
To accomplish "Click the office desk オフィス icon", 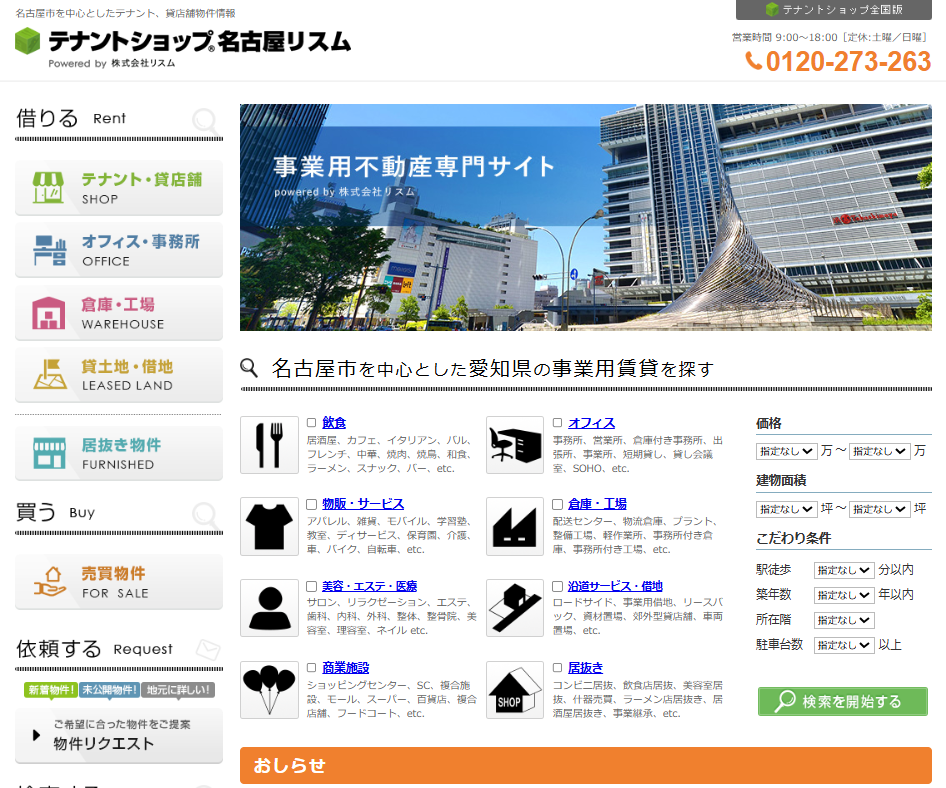I will [515, 445].
